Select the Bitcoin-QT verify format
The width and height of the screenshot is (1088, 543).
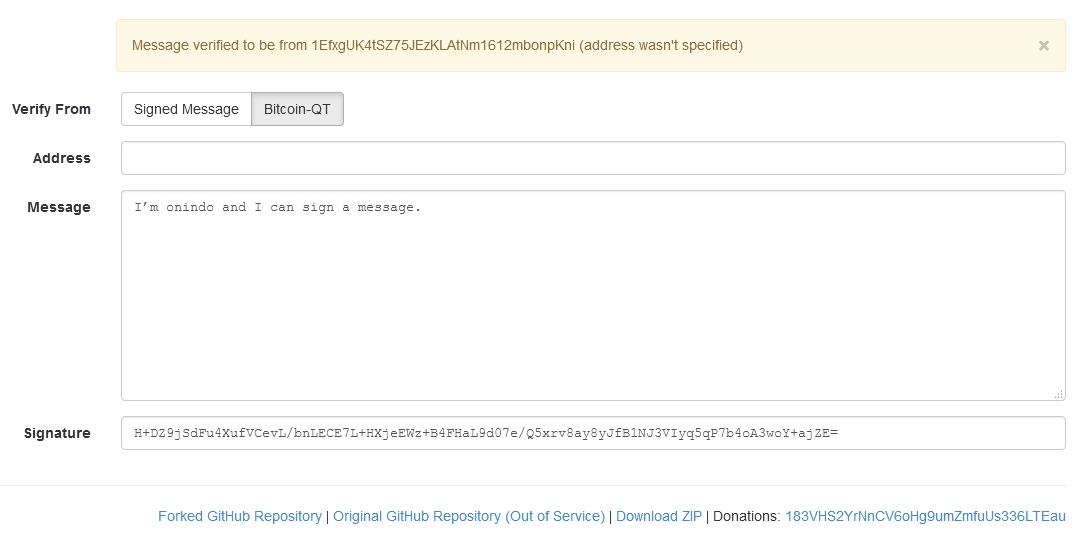click(x=297, y=109)
